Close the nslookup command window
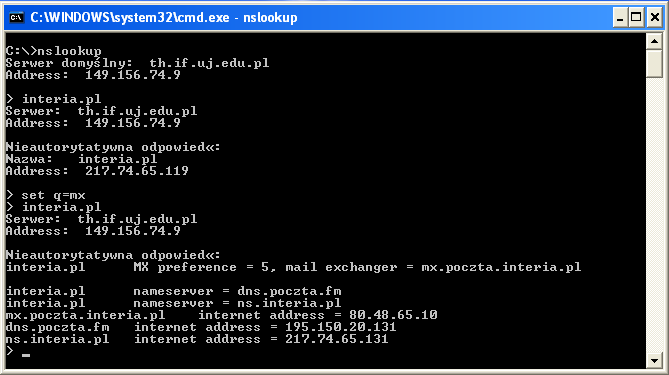 [x=655, y=17]
